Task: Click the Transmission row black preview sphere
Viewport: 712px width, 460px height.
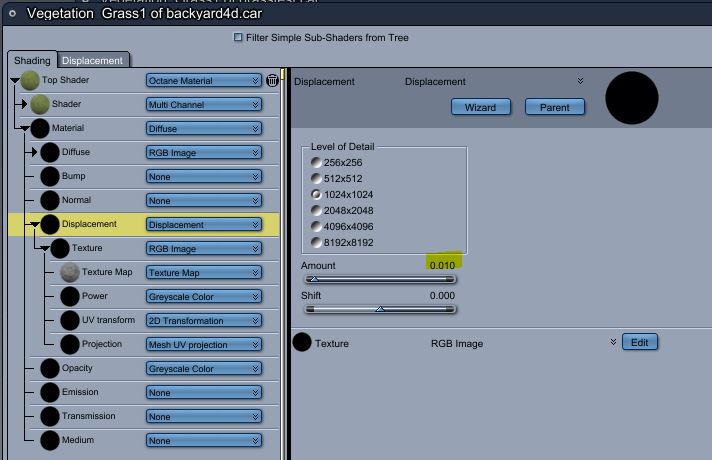Action: pos(50,416)
